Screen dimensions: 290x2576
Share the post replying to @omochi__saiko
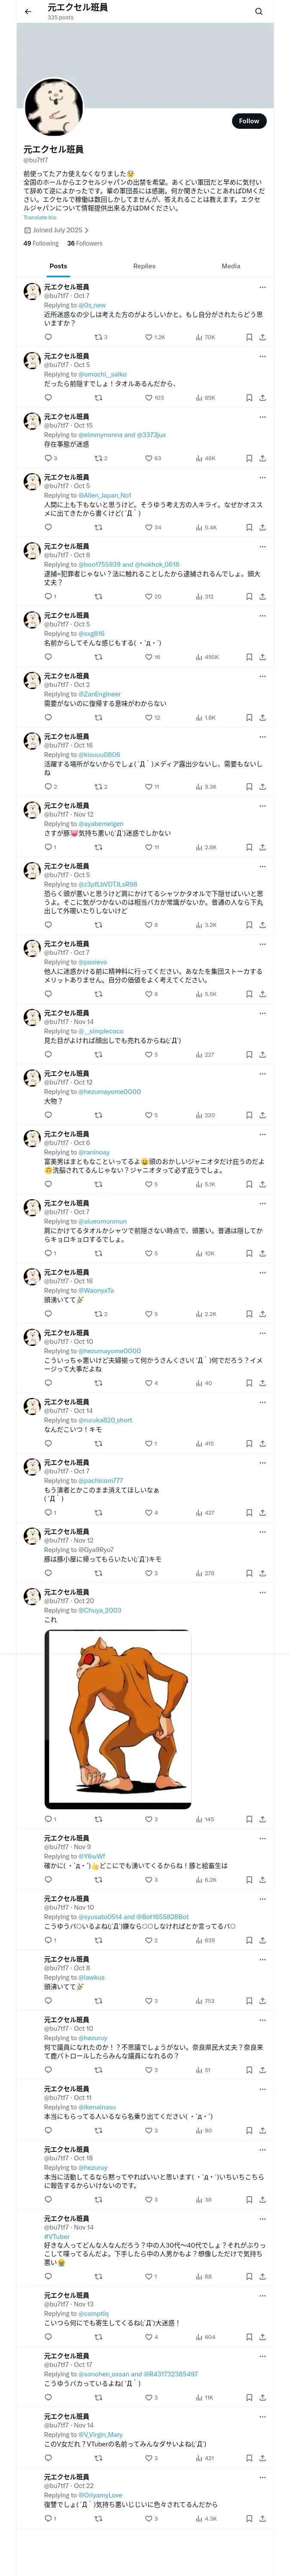pyautogui.click(x=262, y=398)
